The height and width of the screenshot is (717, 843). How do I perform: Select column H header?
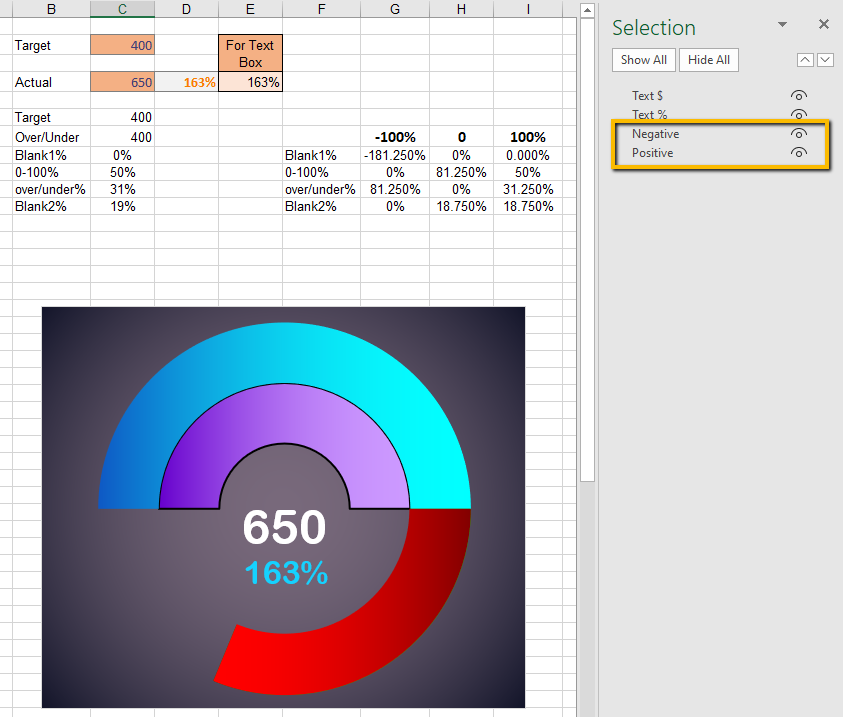point(461,9)
